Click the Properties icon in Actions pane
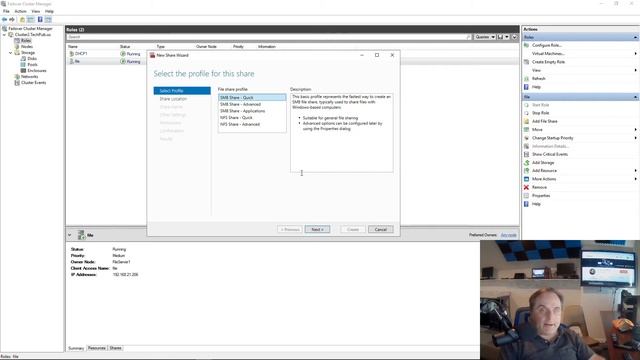Image resolution: width=640 pixels, height=360 pixels. [x=527, y=196]
